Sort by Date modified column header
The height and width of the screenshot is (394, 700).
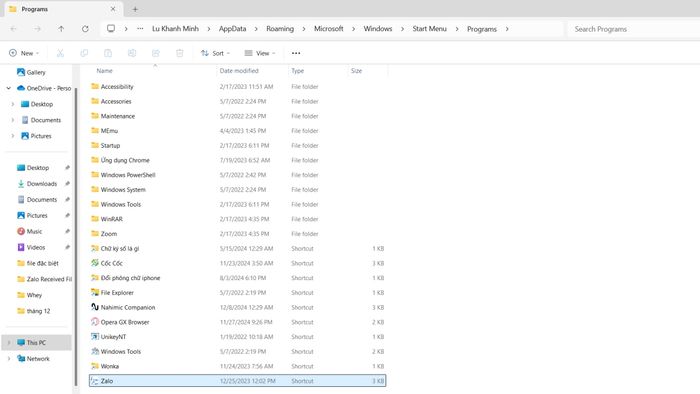[239, 71]
